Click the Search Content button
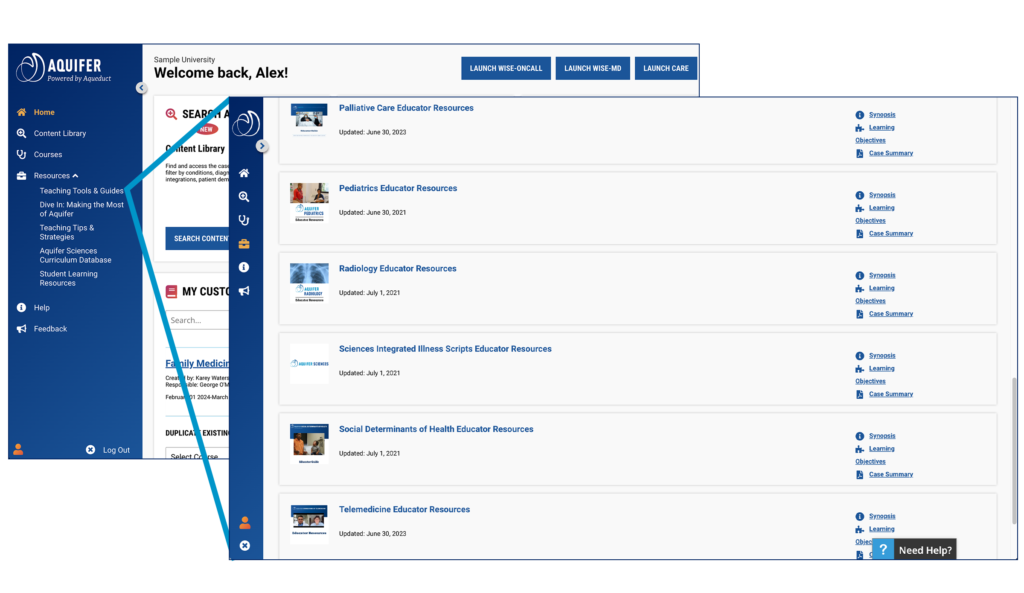The height and width of the screenshot is (593, 1024). click(197, 238)
